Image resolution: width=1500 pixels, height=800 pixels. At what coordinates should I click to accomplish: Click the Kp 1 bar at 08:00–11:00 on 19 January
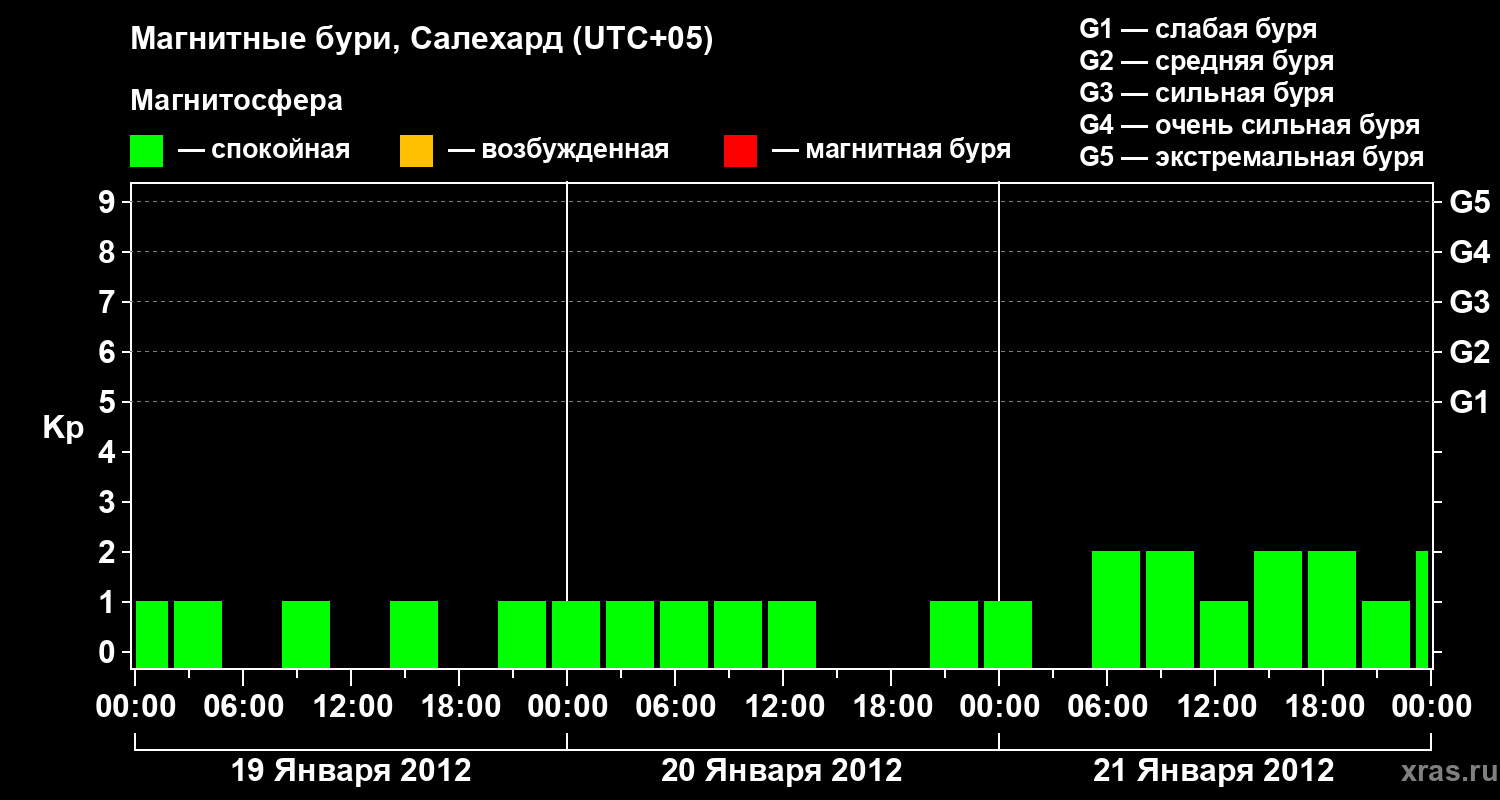tap(306, 634)
